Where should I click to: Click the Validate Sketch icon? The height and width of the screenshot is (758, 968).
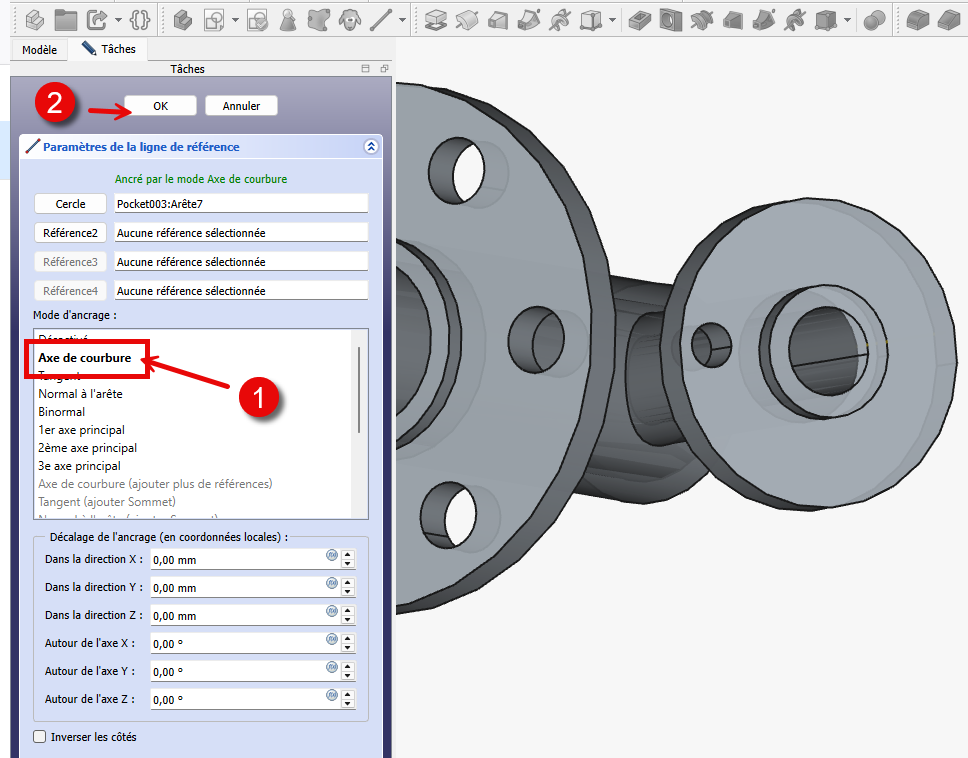[258, 19]
